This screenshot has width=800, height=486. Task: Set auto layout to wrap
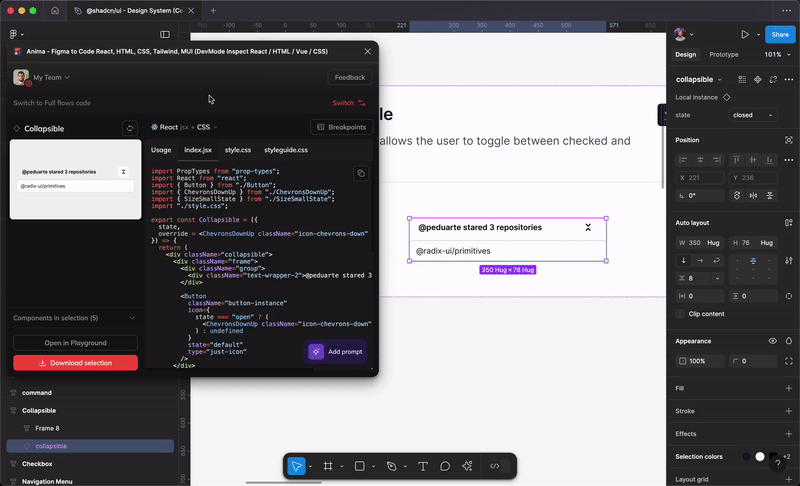pyautogui.click(x=716, y=261)
